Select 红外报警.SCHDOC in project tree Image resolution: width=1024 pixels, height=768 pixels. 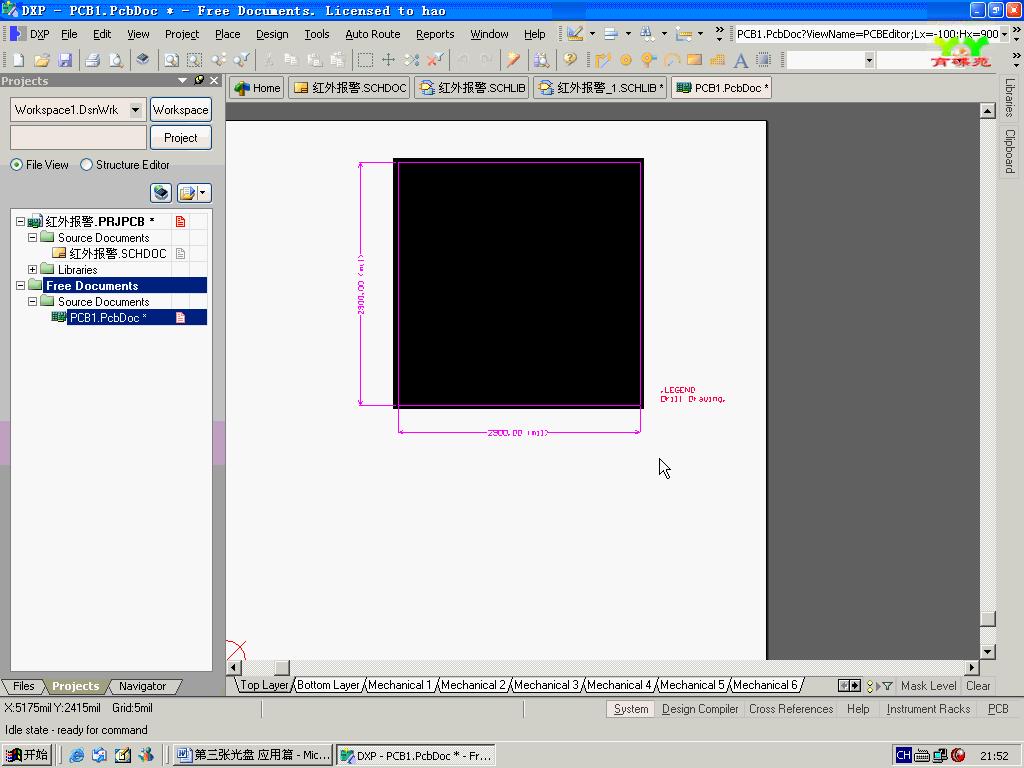pyautogui.click(x=118, y=253)
